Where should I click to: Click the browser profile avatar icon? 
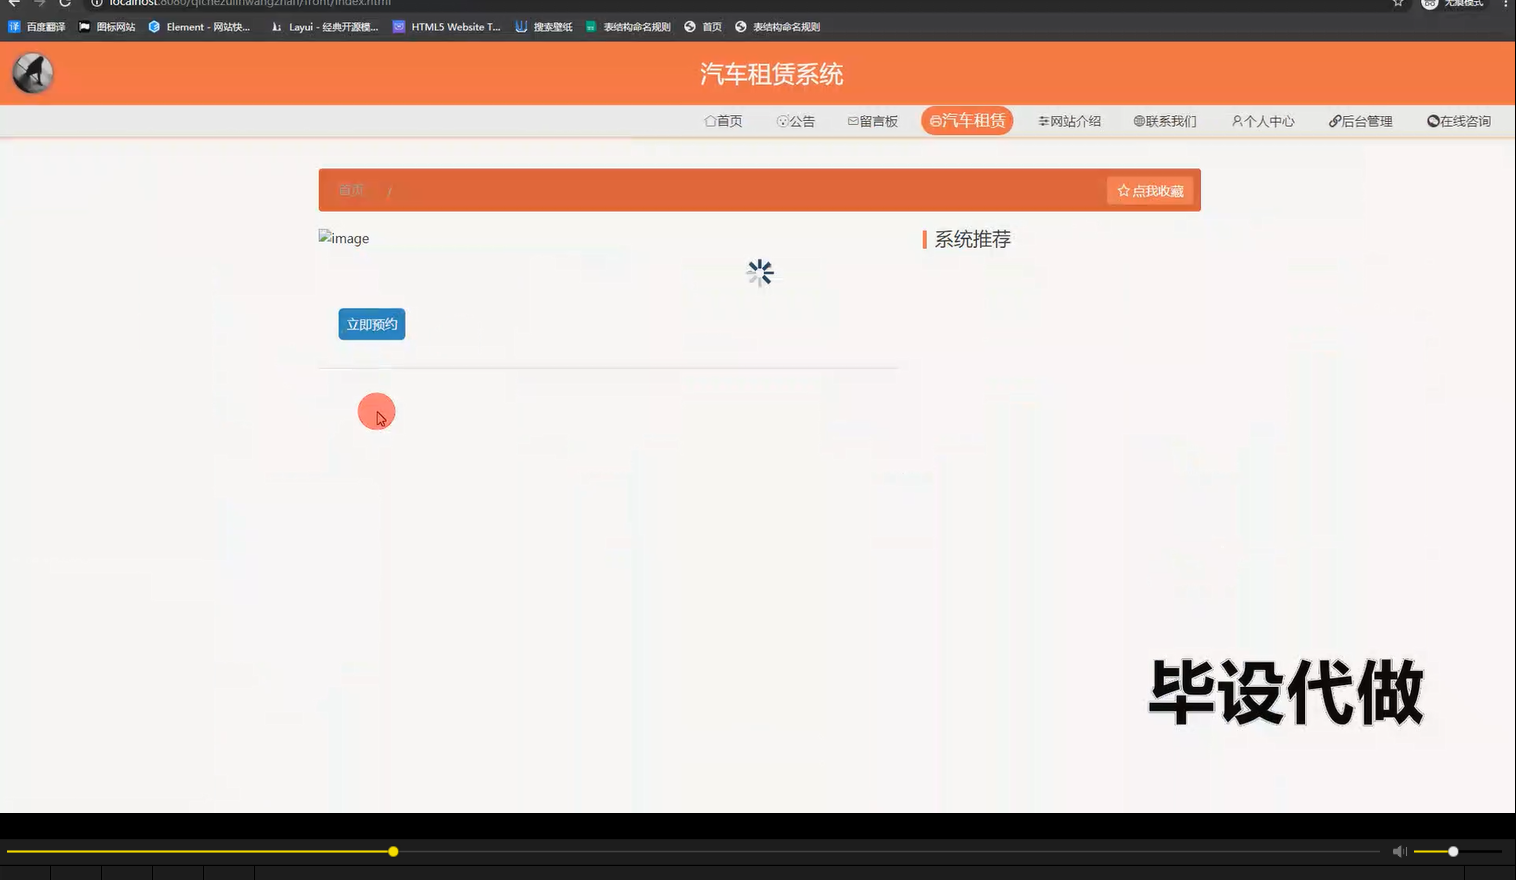pyautogui.click(x=1428, y=4)
